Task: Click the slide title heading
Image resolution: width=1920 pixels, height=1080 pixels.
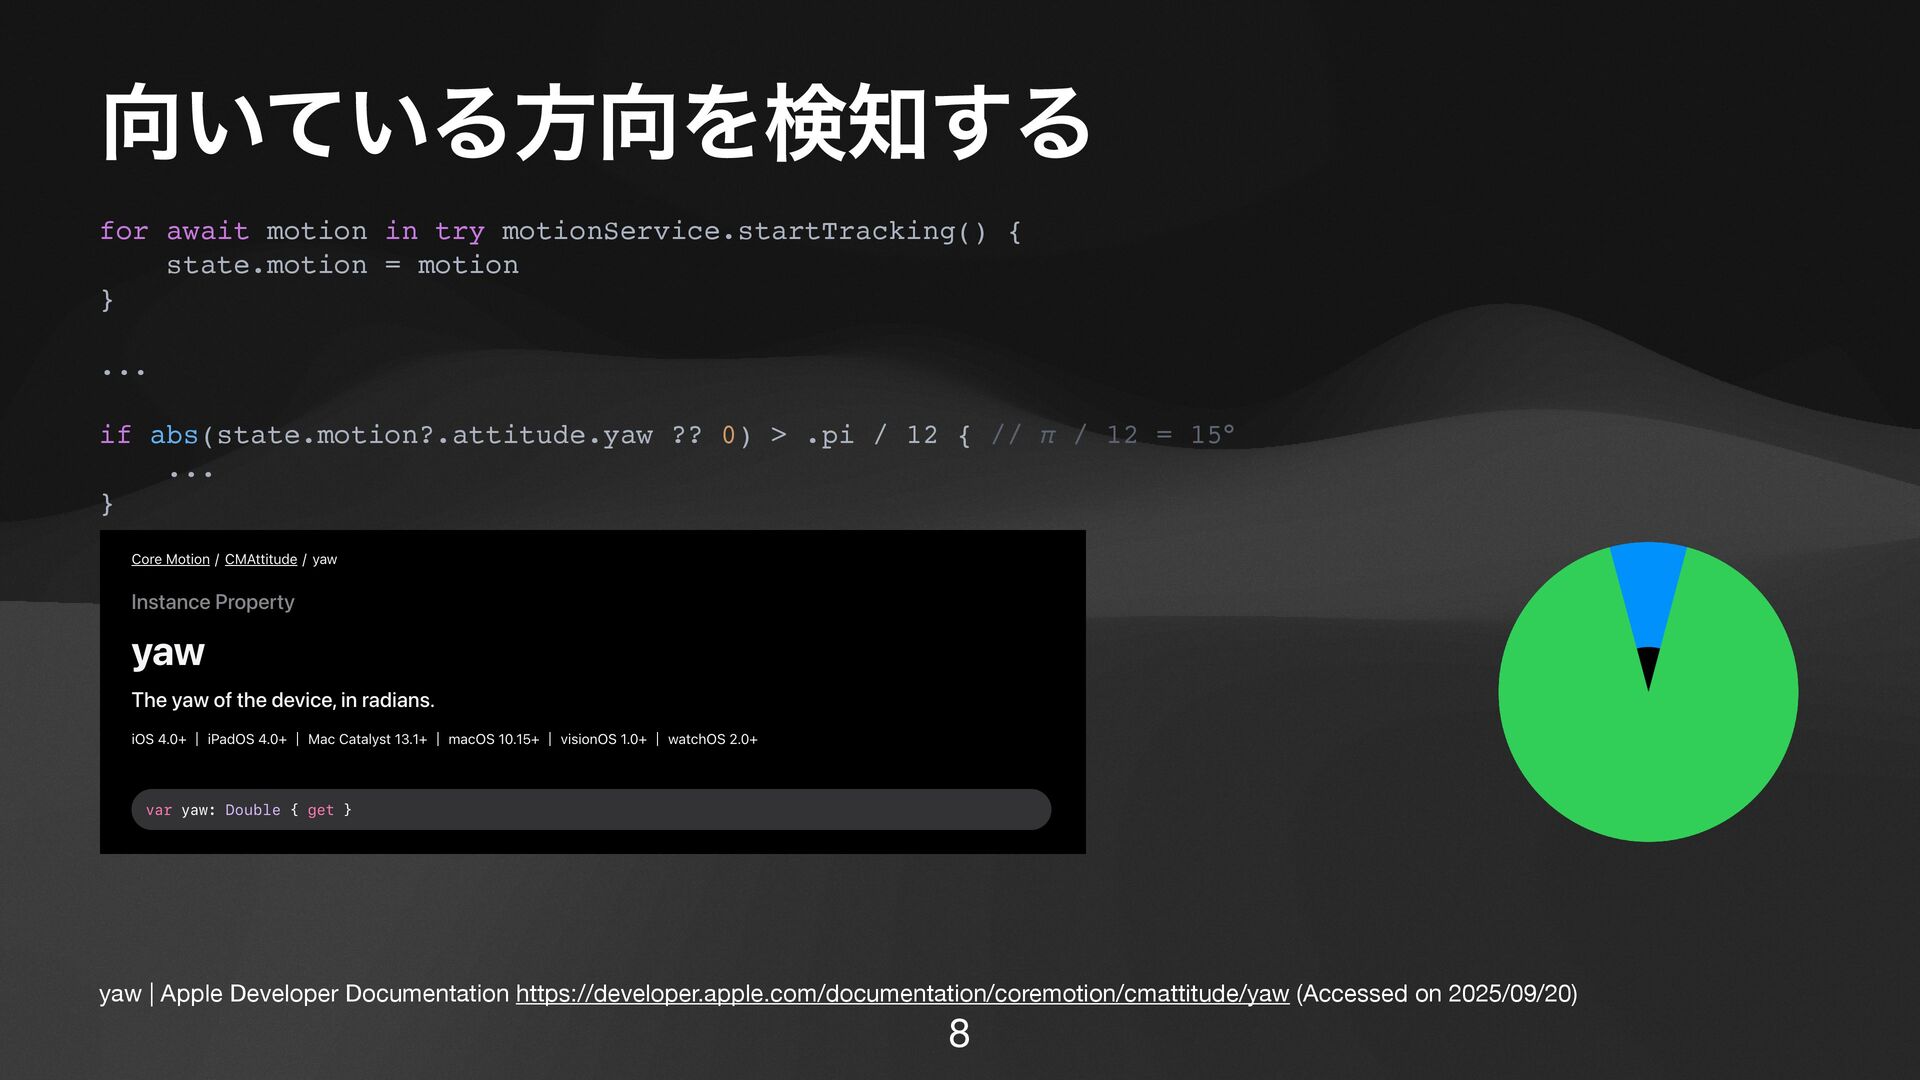Action: coord(596,125)
